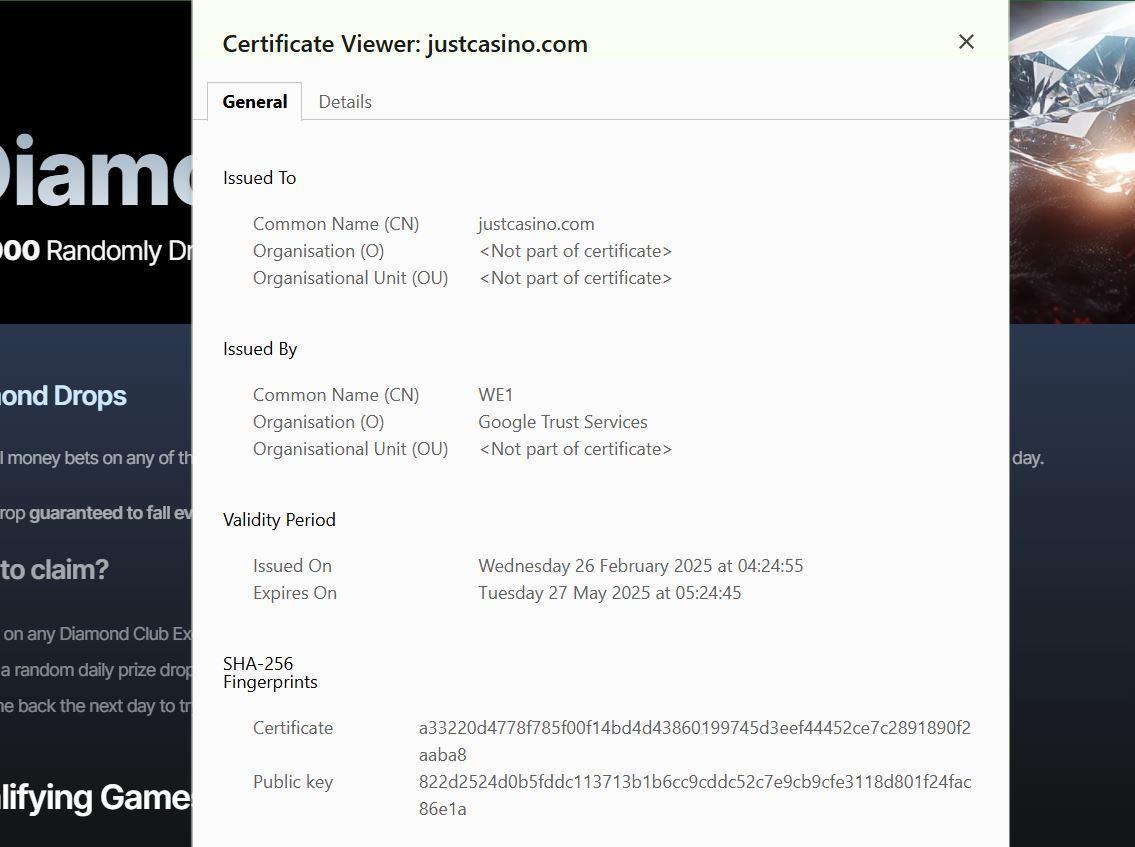Click the certificate SHA-256 fingerprint hash
The image size is (1135, 847).
[694, 729]
